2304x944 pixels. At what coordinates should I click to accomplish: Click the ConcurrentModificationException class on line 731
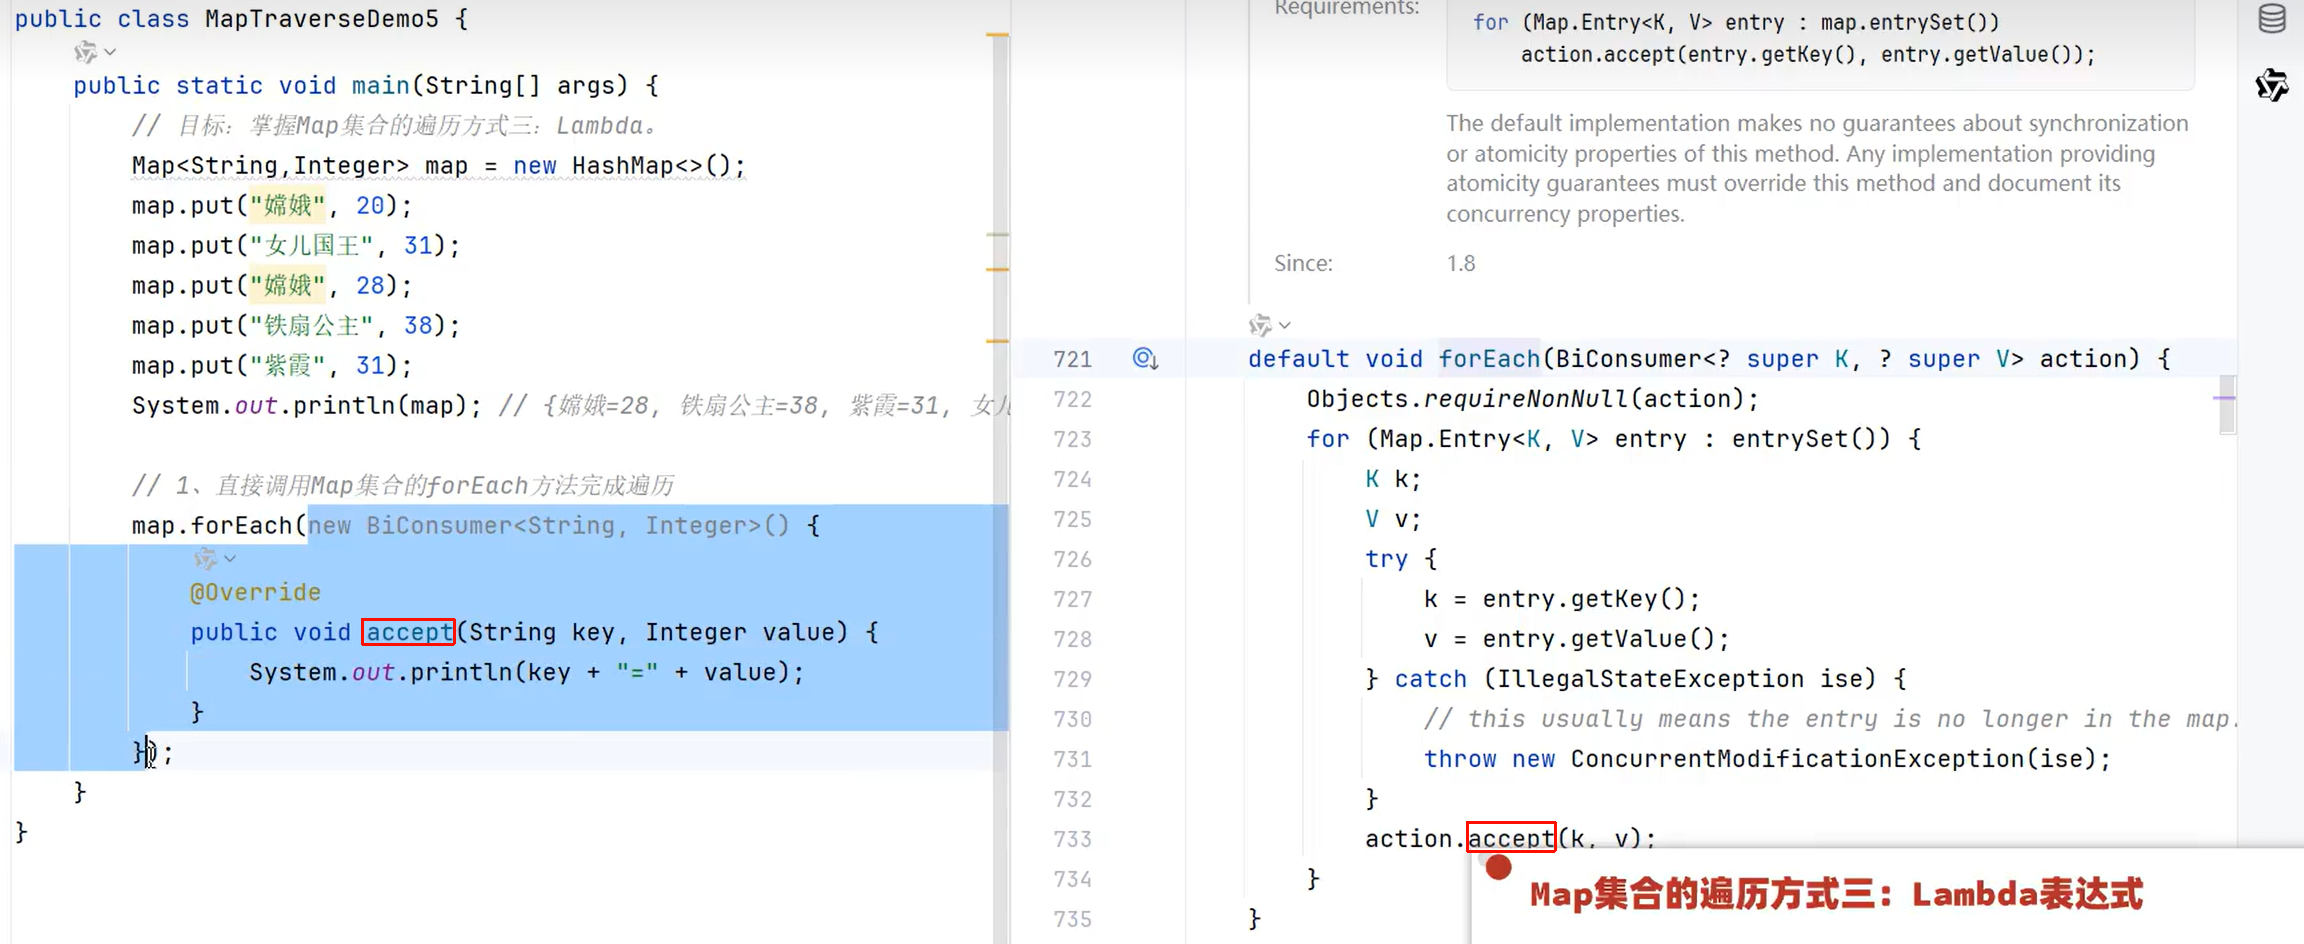(x=1796, y=759)
